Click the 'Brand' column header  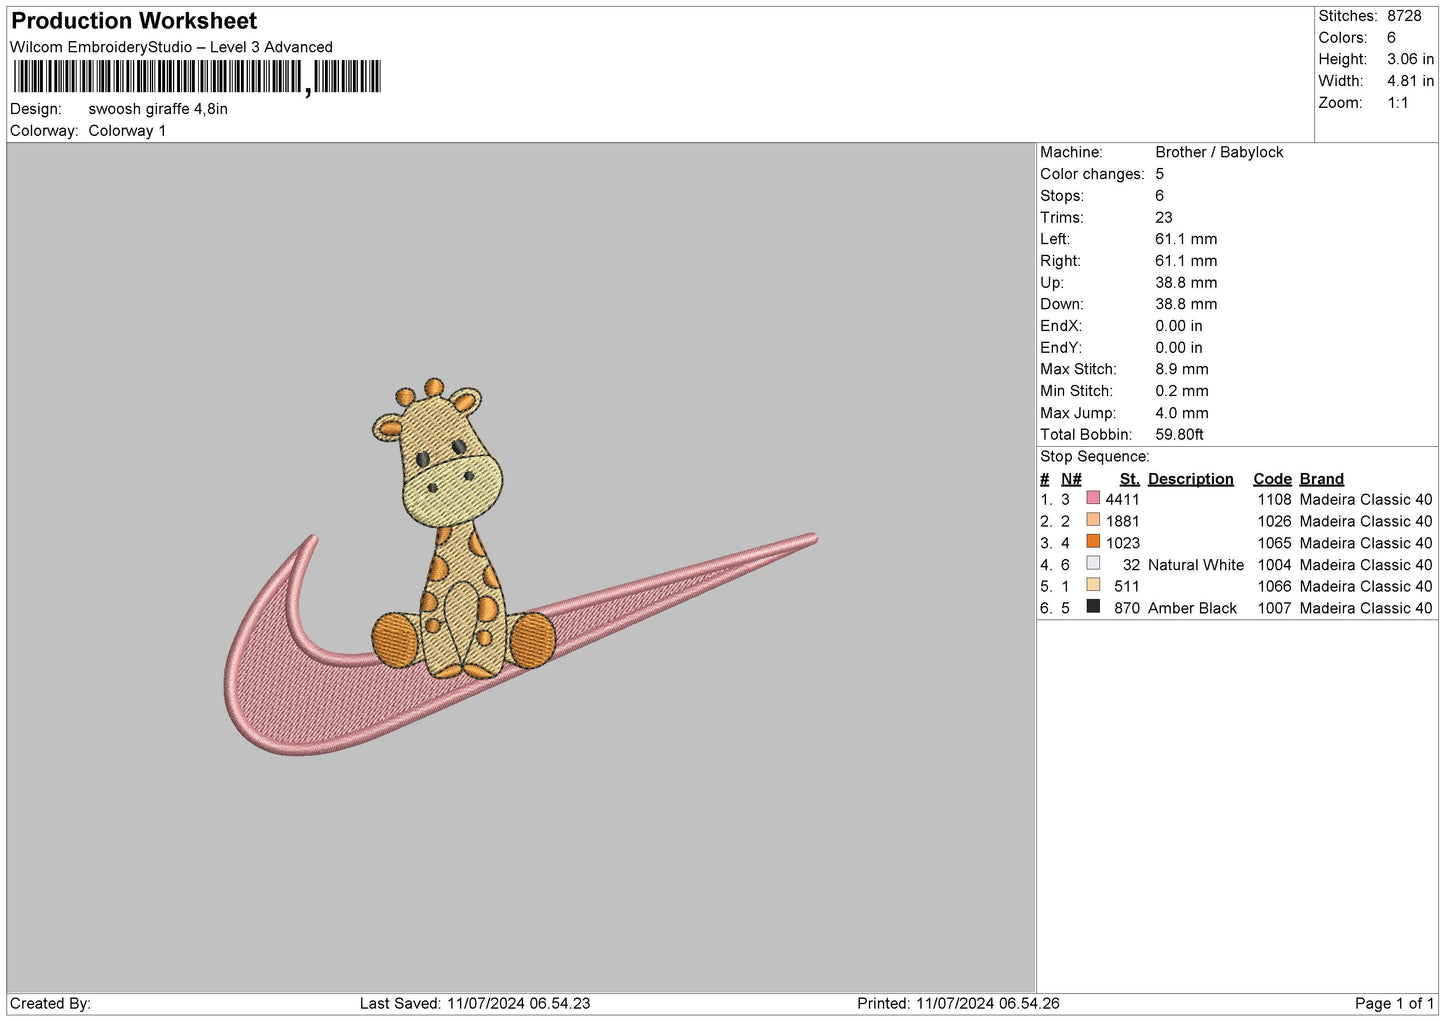(x=1321, y=479)
